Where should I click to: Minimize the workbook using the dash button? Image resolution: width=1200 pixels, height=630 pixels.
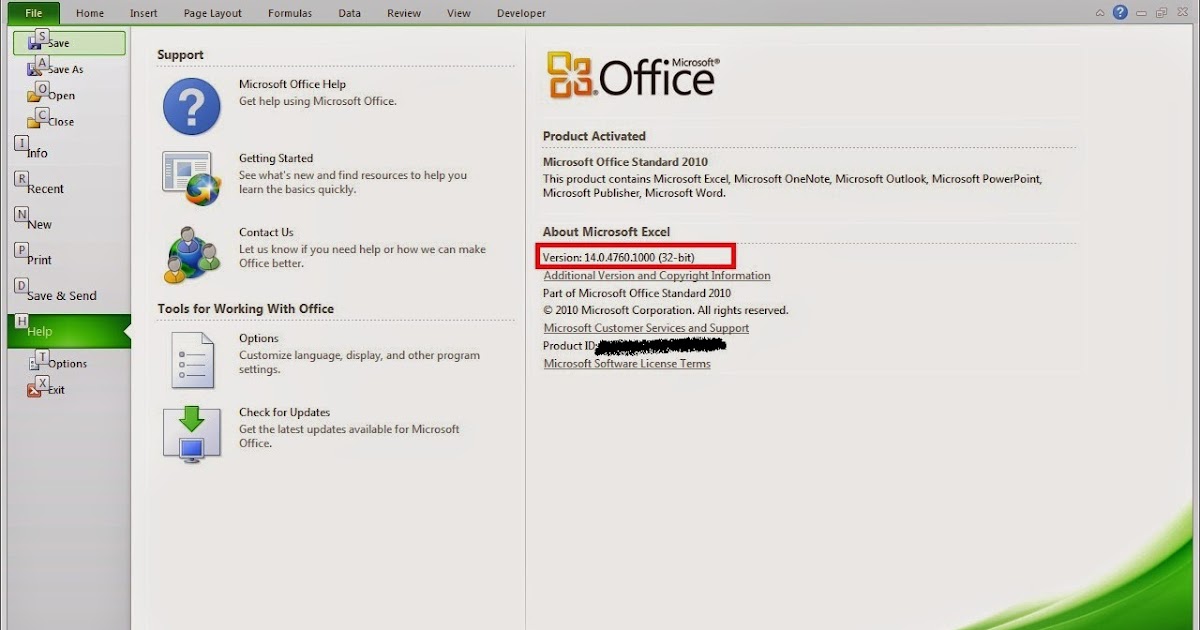[x=1141, y=13]
